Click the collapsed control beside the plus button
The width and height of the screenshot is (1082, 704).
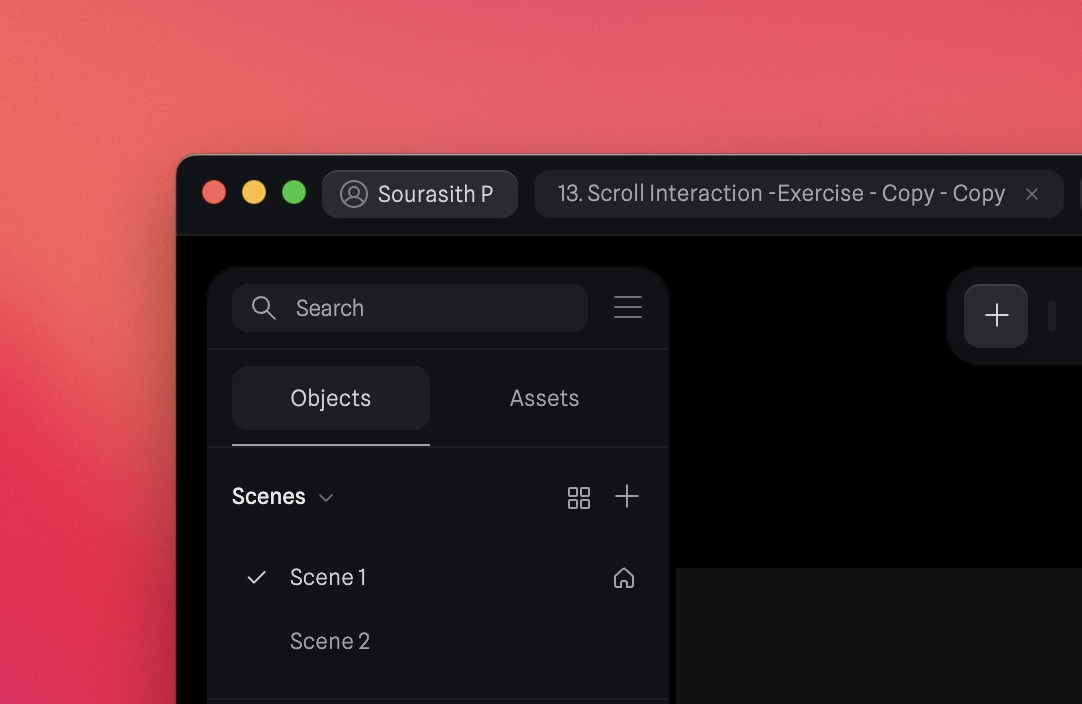(1051, 315)
